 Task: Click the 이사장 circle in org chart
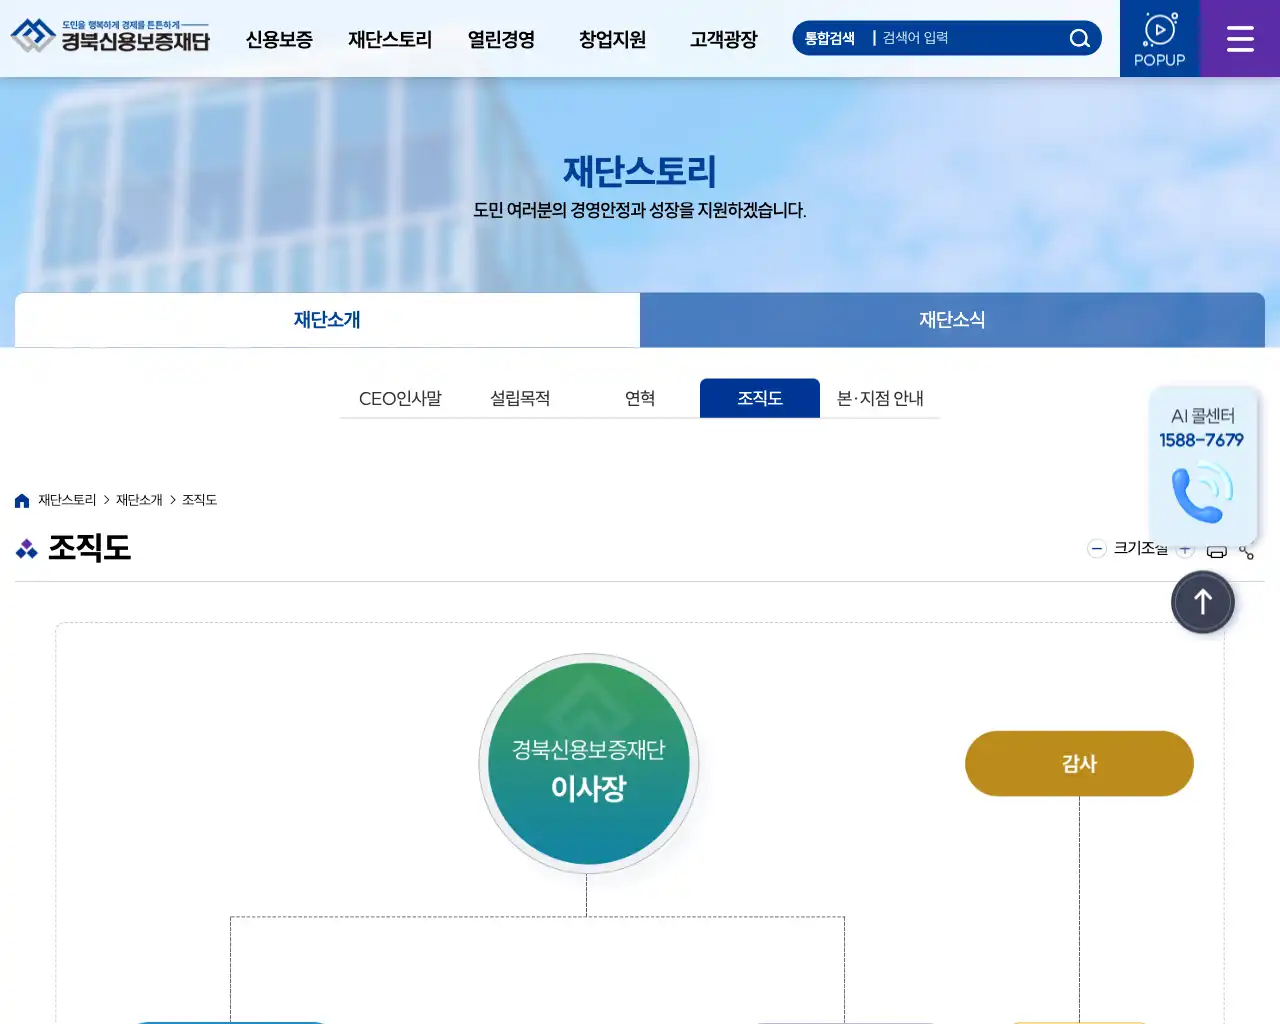[588, 764]
